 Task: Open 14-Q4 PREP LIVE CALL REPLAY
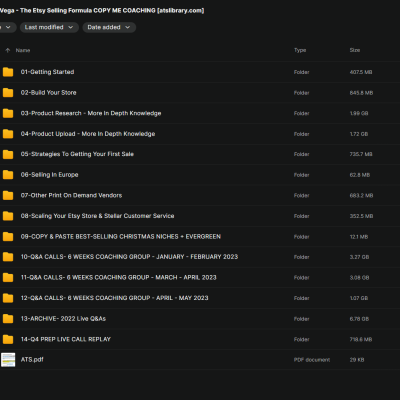pos(66,340)
